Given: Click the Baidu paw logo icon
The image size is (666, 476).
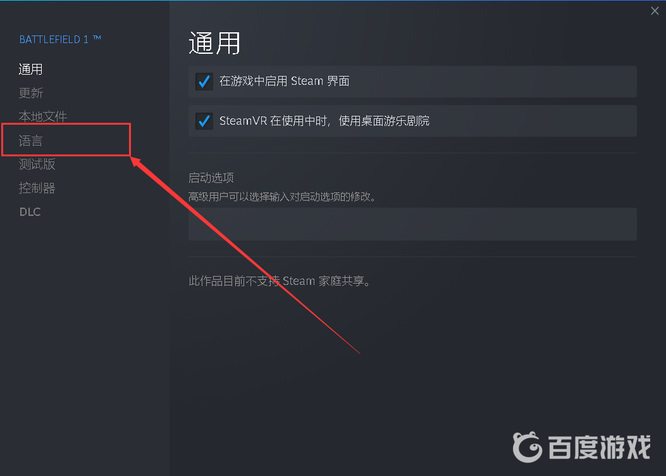Looking at the screenshot, I should pos(528,447).
